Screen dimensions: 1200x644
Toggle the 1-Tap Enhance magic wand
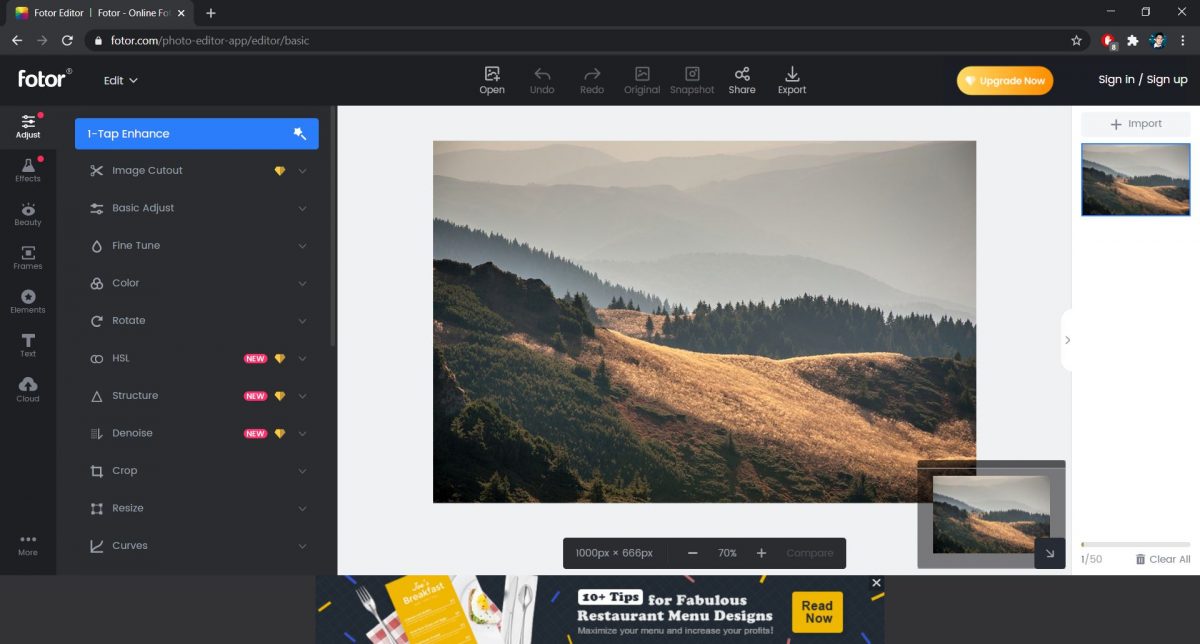coord(299,133)
